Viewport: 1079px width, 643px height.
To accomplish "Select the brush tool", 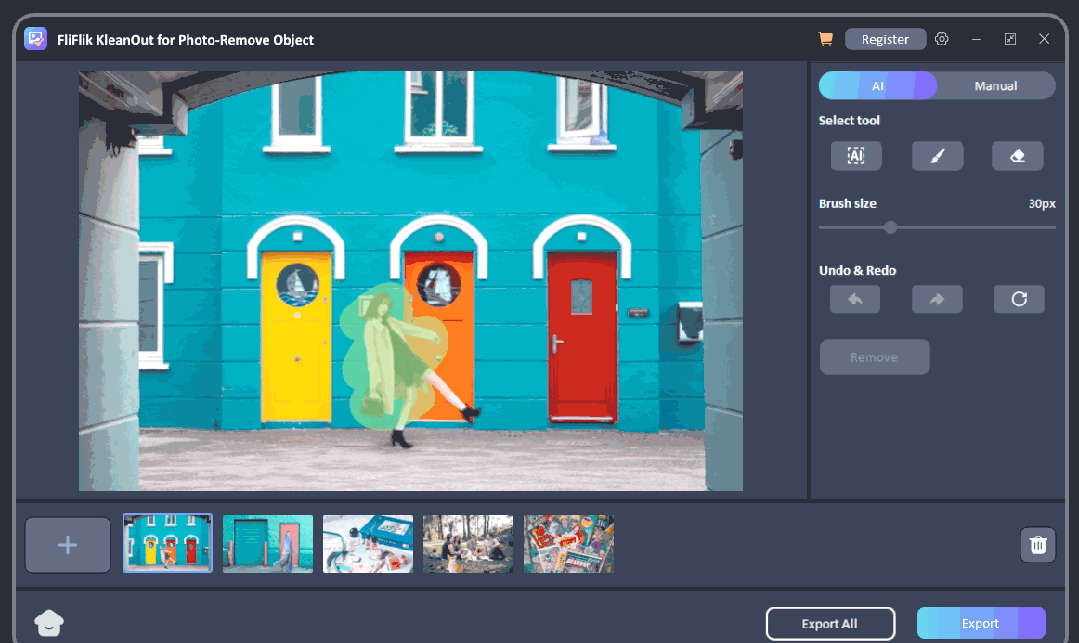I will point(937,156).
